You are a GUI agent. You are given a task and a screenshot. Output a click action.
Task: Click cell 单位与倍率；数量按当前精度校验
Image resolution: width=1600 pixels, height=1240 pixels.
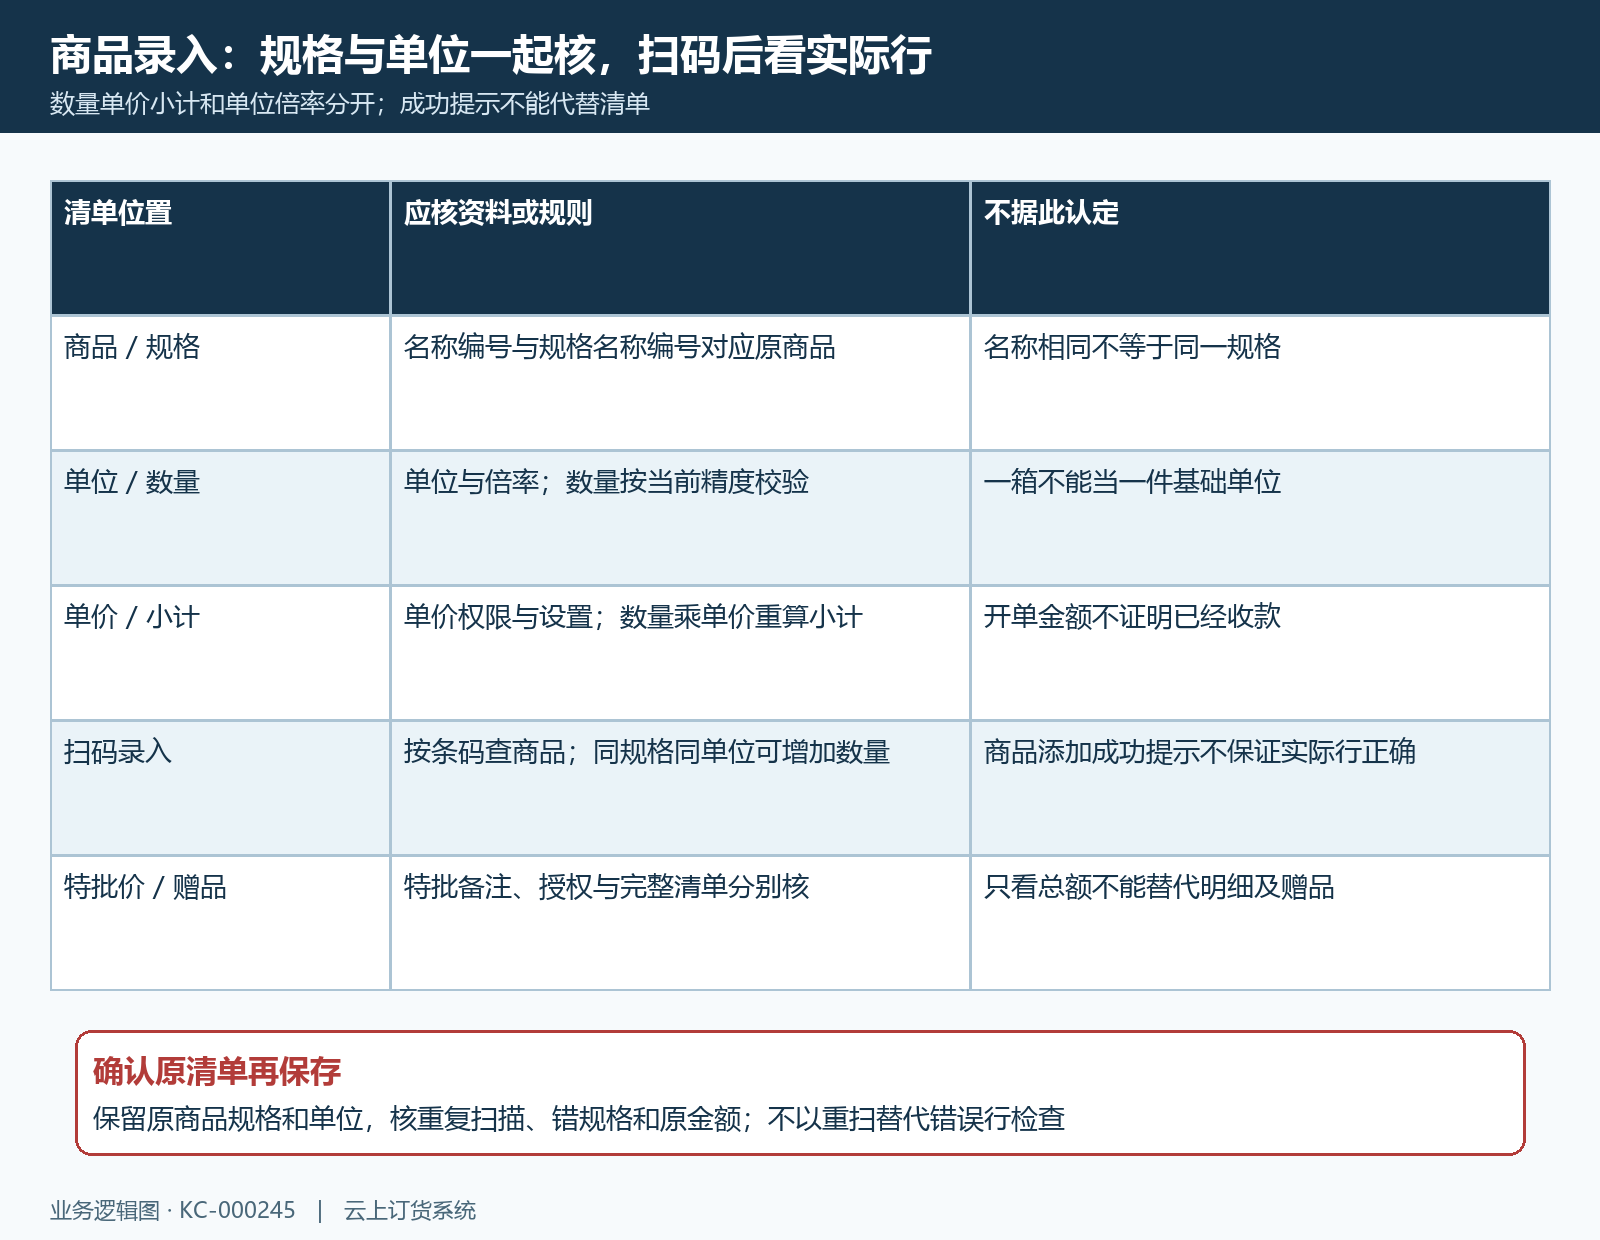point(680,518)
